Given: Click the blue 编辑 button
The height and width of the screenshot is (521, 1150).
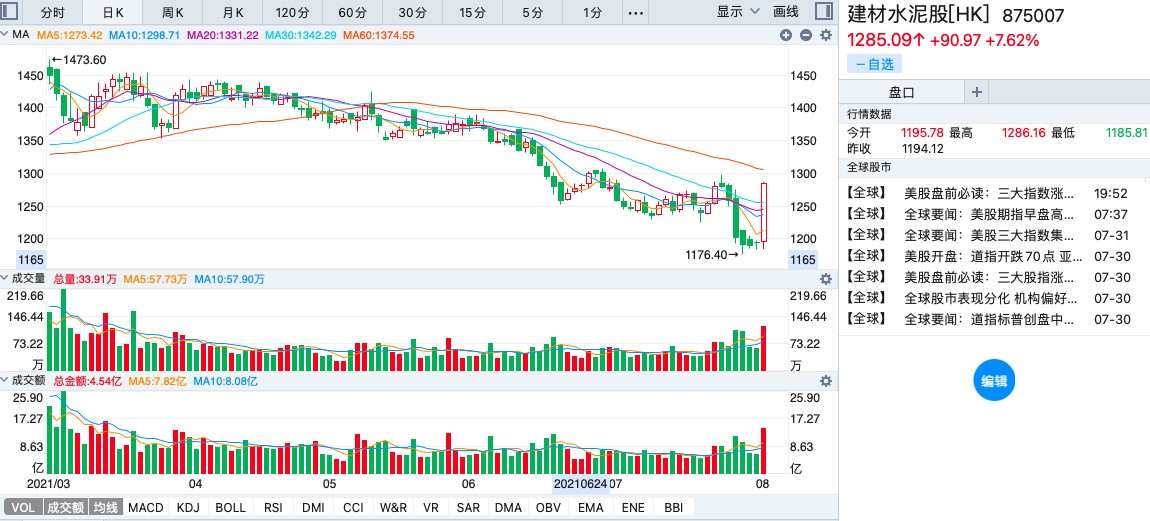Looking at the screenshot, I should point(994,381).
